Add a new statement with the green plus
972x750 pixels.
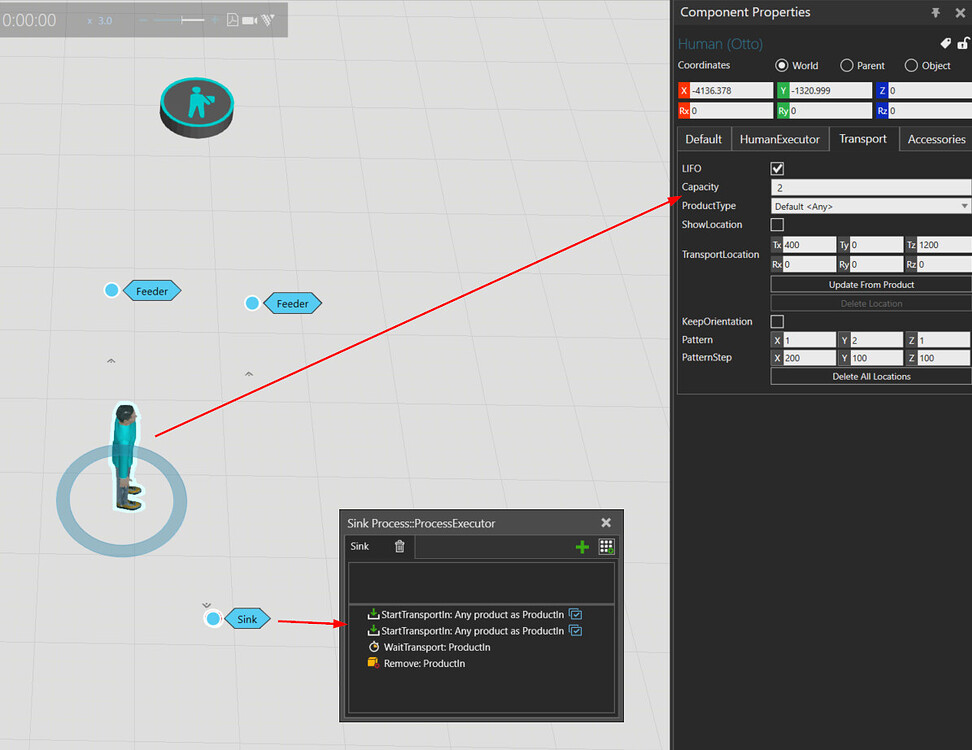click(581, 547)
